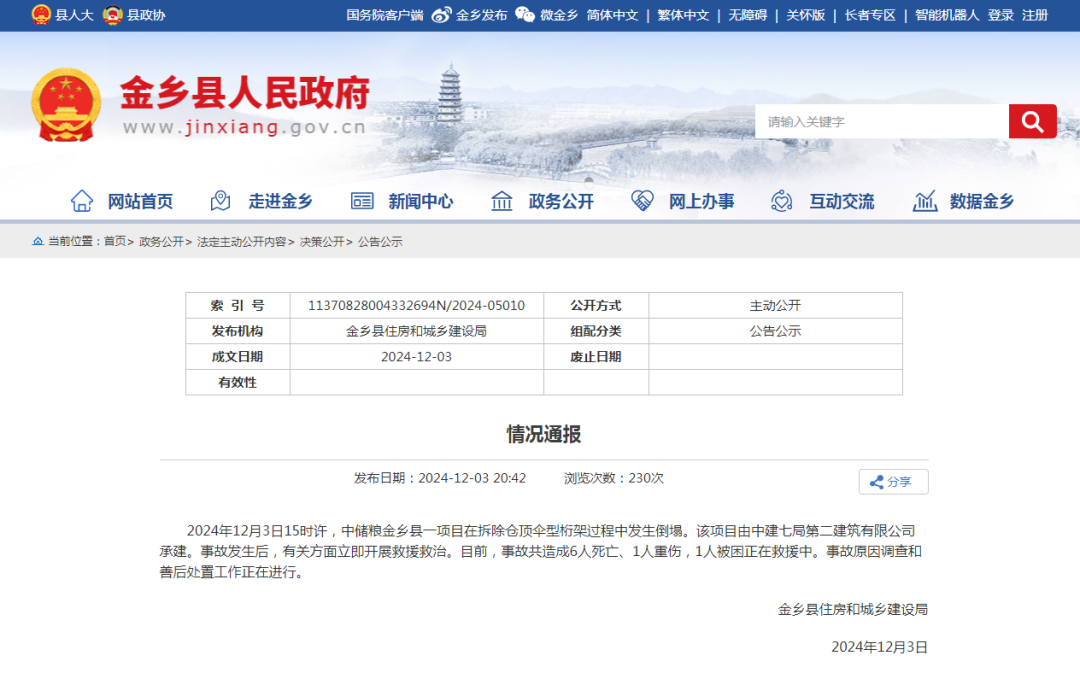1080x679 pixels.
Task: Open the 互动交流 menu item
Action: click(842, 201)
